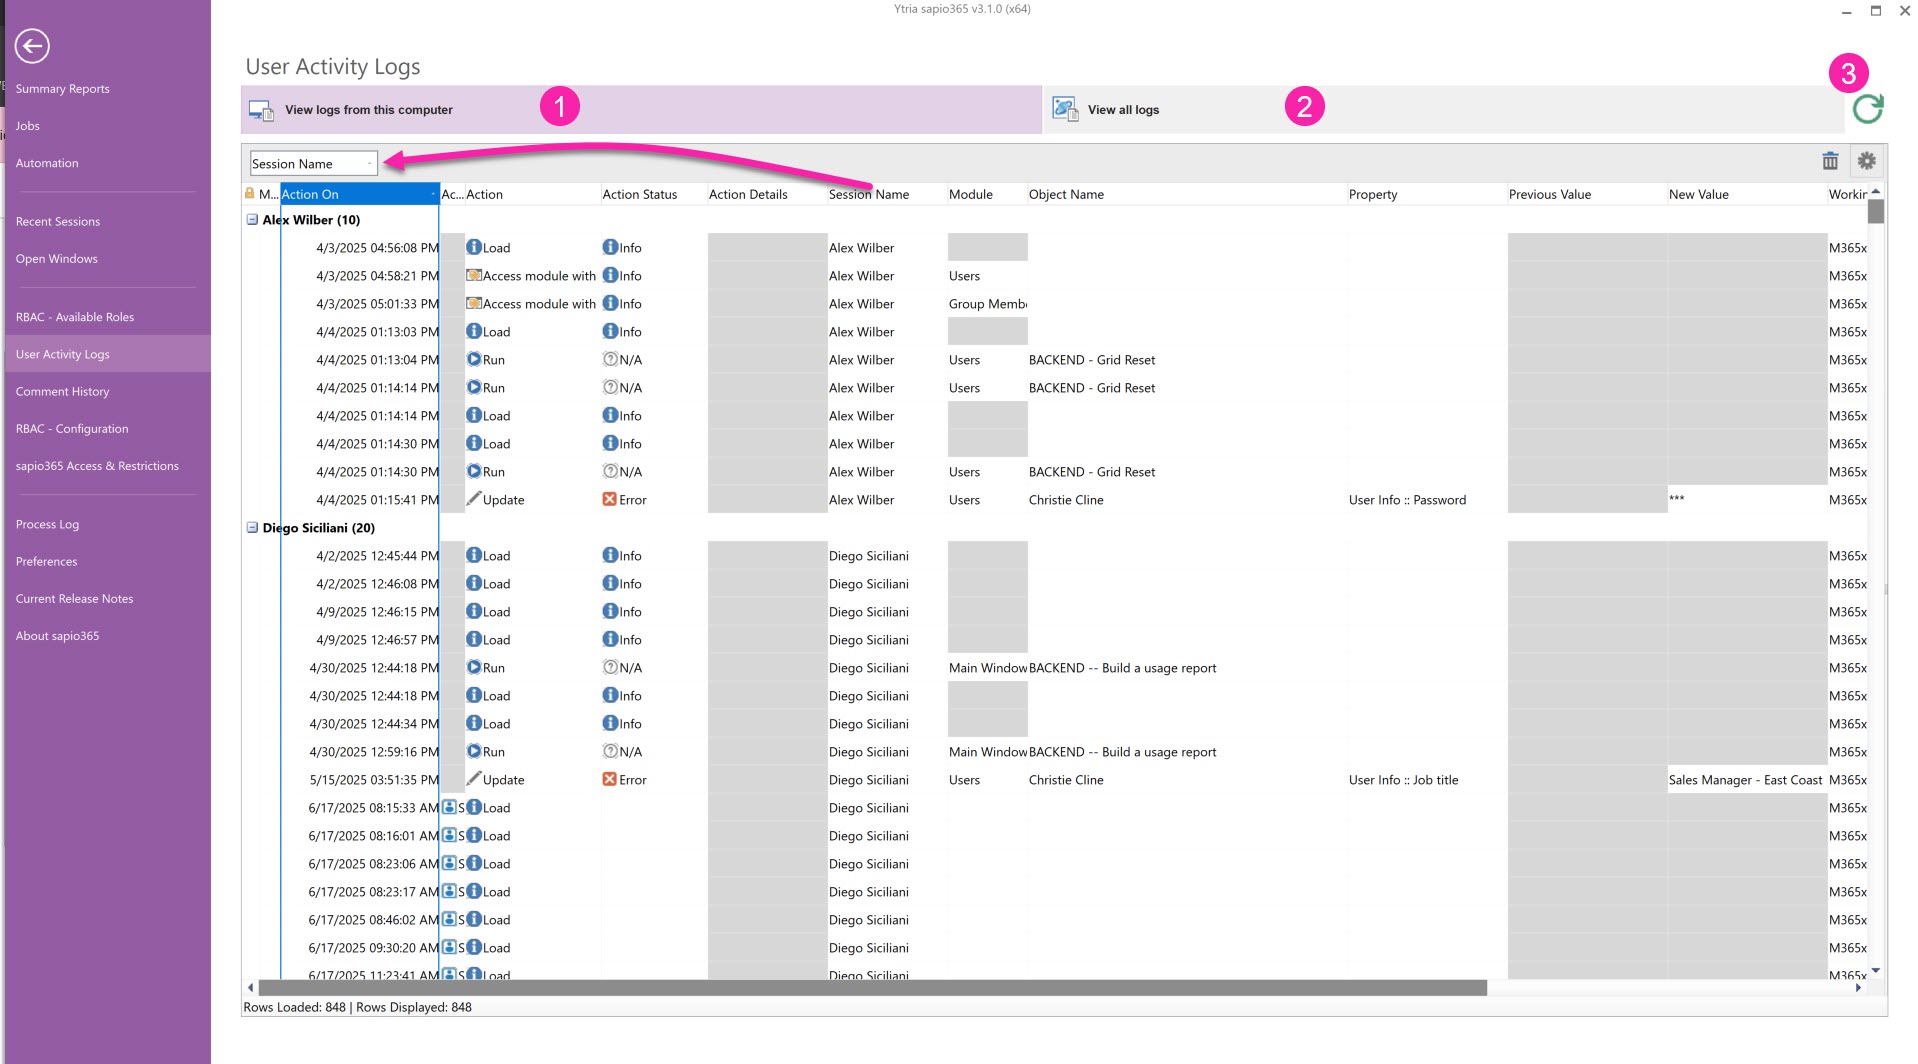Open the Summary Reports menu item

click(x=63, y=89)
